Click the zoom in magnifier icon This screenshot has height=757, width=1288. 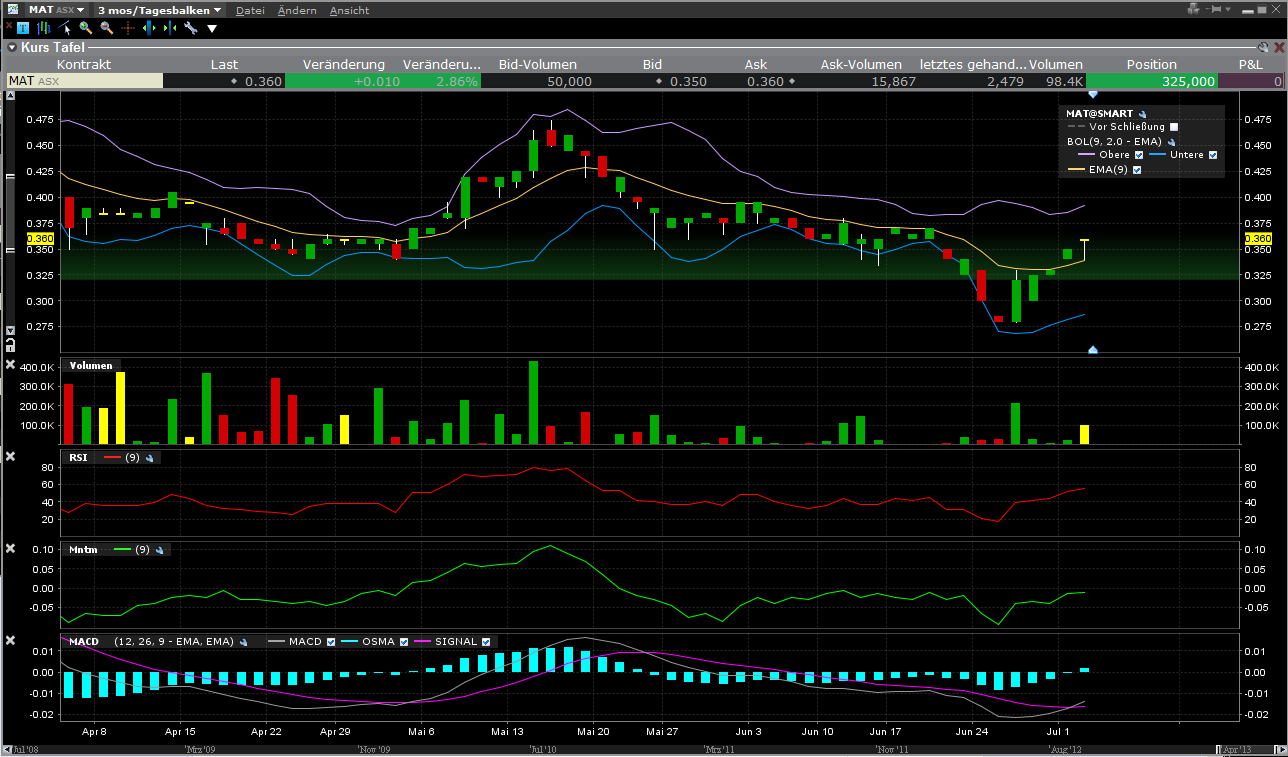[x=86, y=28]
